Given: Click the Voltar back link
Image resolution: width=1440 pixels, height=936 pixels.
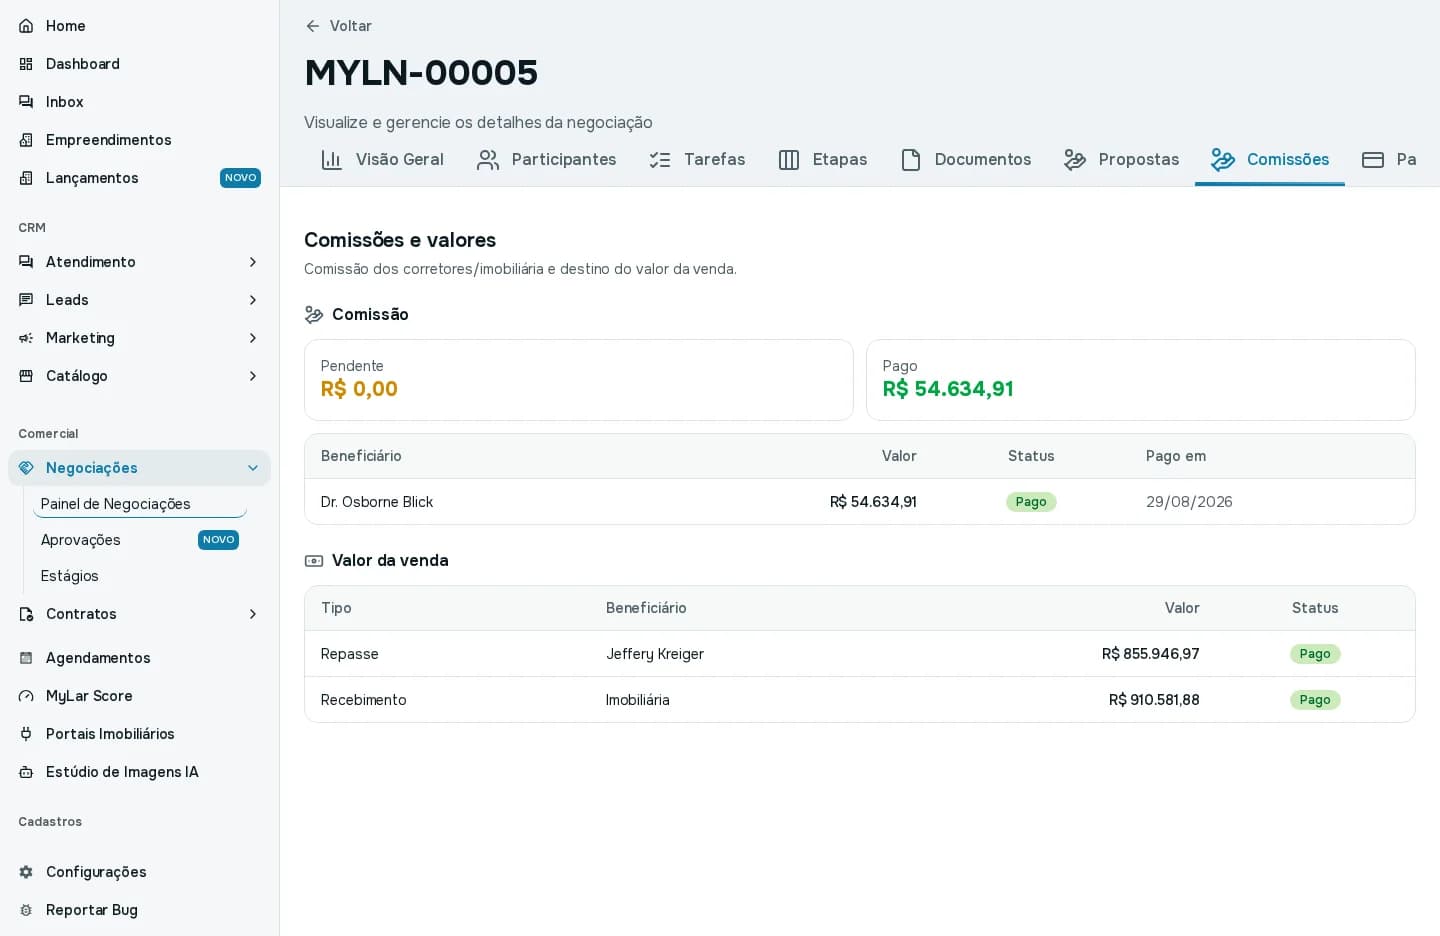Looking at the screenshot, I should [338, 26].
